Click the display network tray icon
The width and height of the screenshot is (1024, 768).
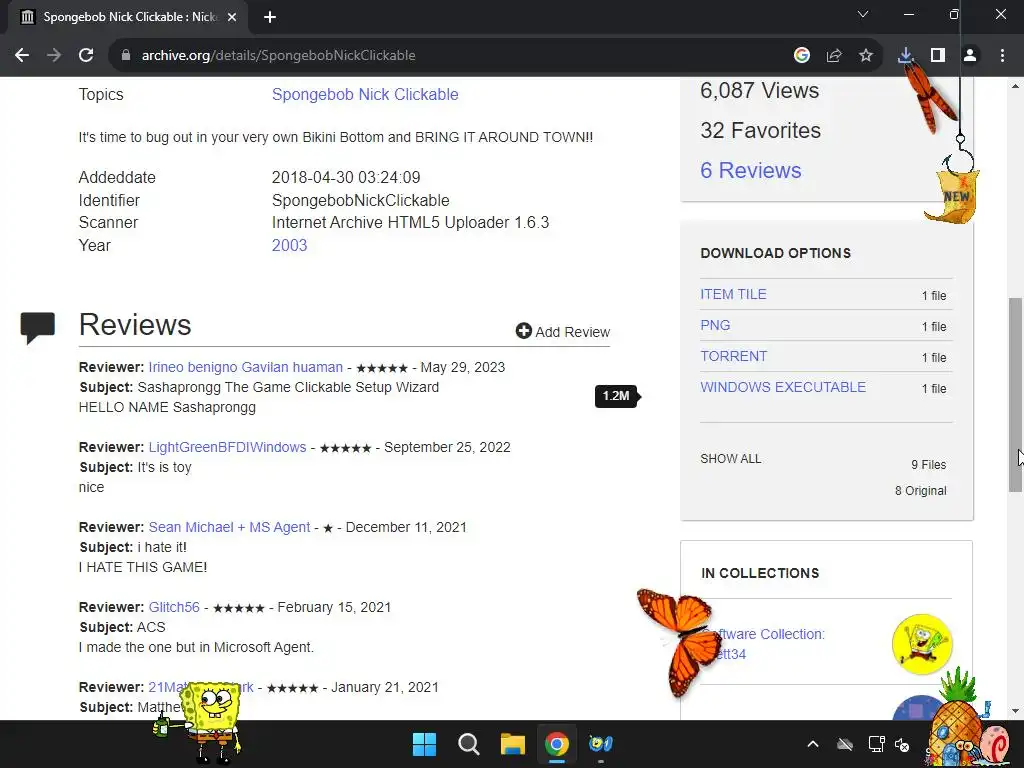coord(876,744)
